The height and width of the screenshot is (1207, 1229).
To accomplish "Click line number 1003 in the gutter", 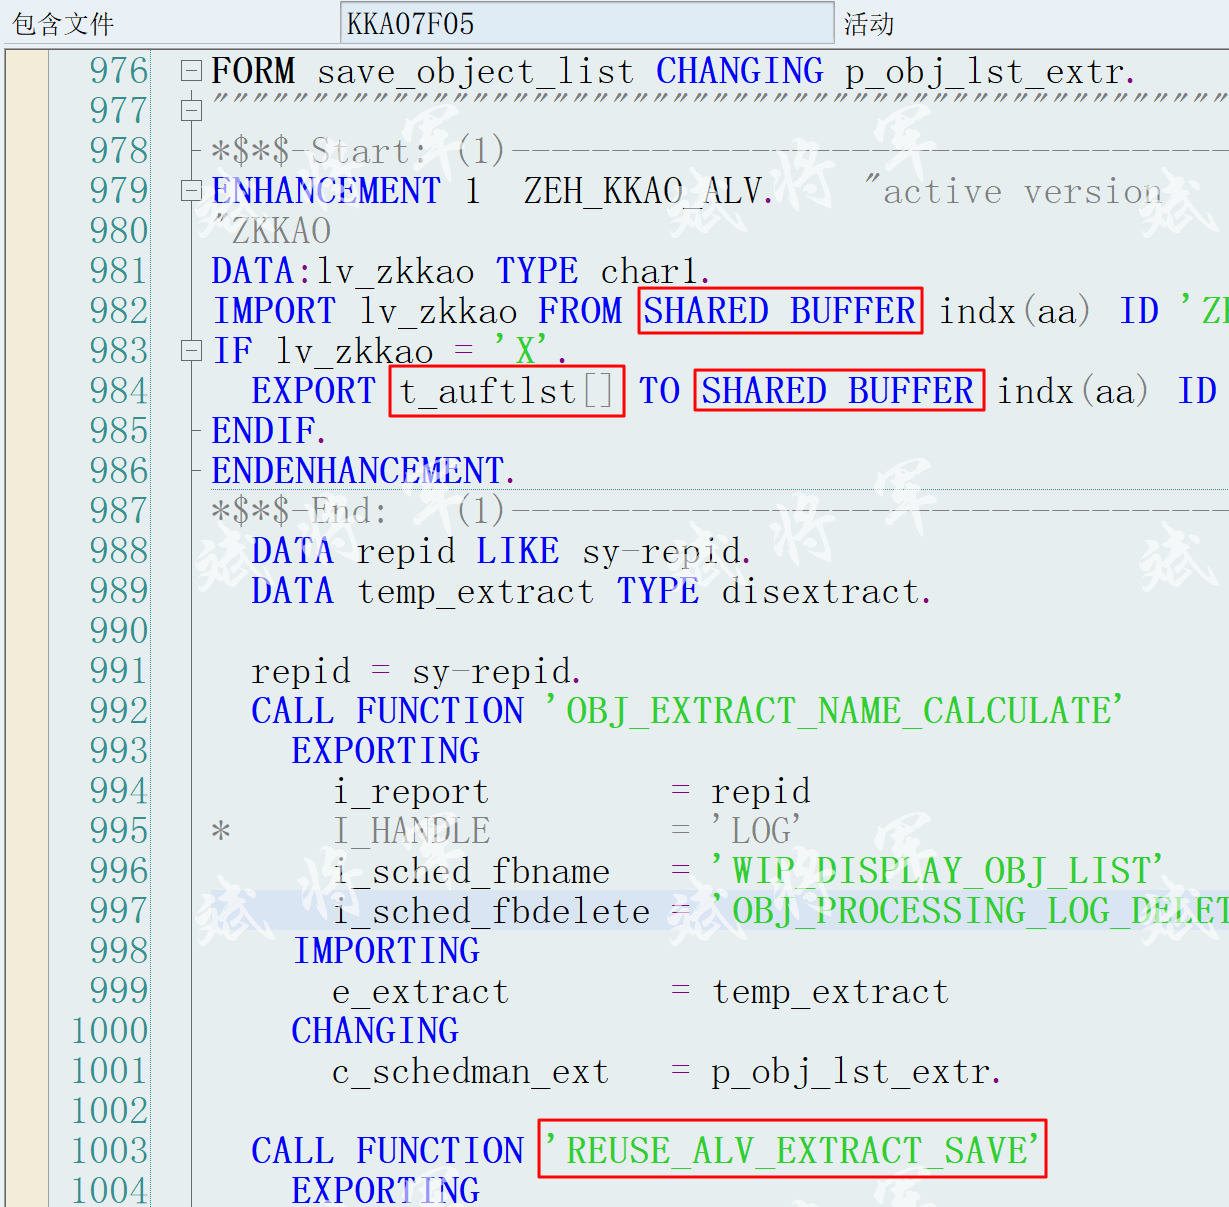I will [x=110, y=1151].
